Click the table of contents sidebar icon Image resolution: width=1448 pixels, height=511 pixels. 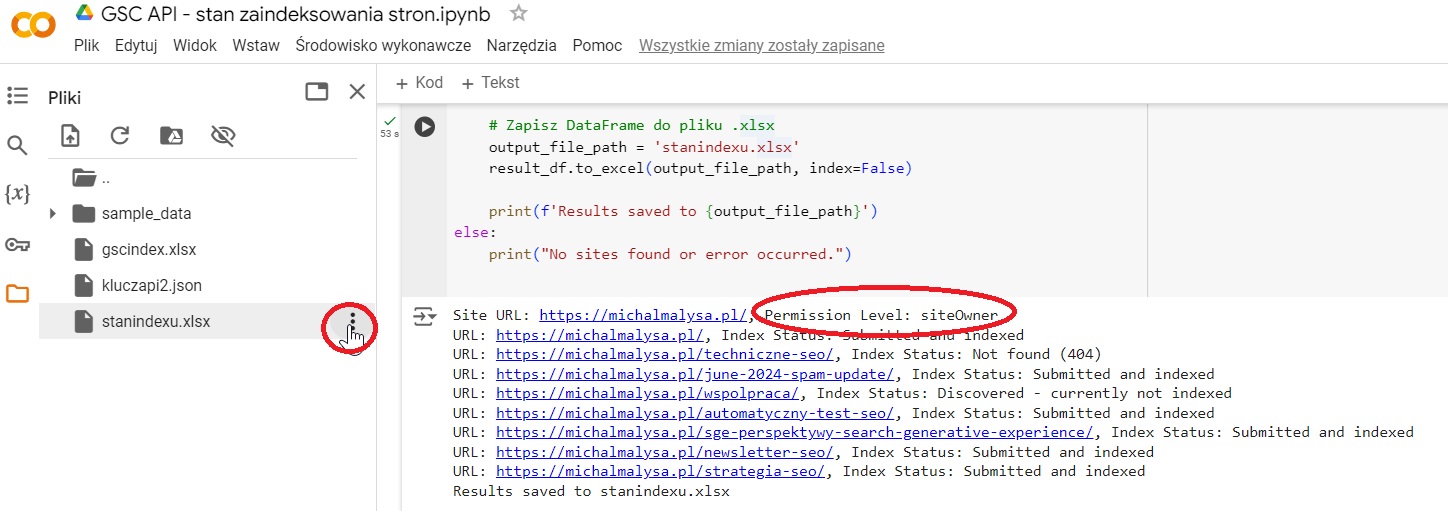pos(17,96)
